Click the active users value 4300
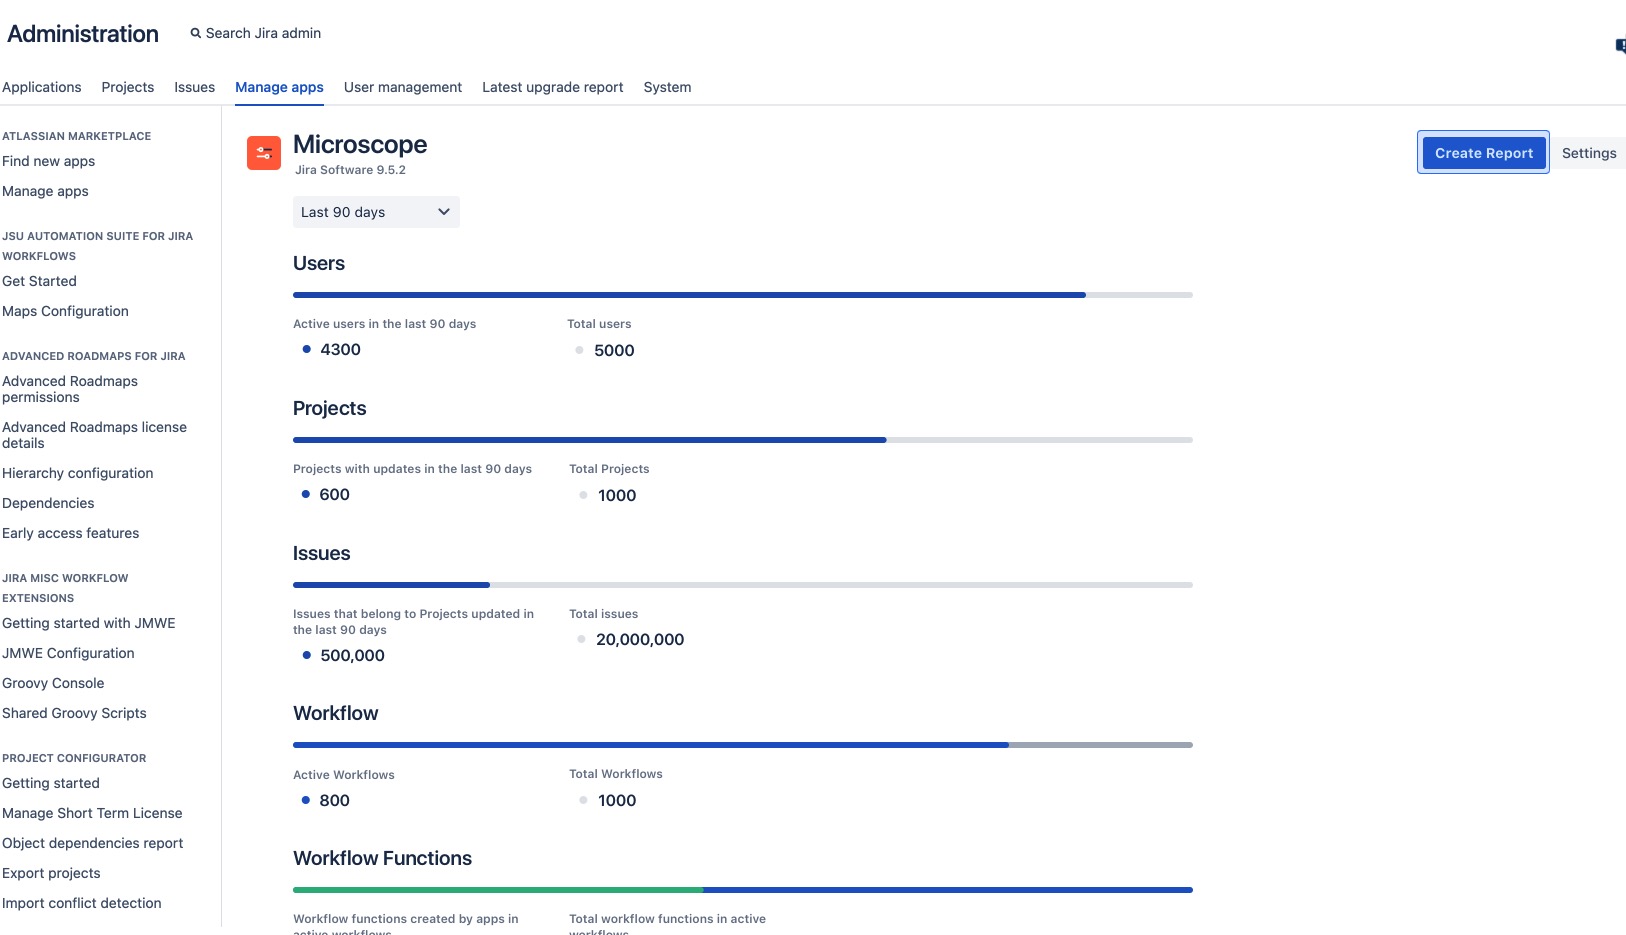 coord(340,349)
